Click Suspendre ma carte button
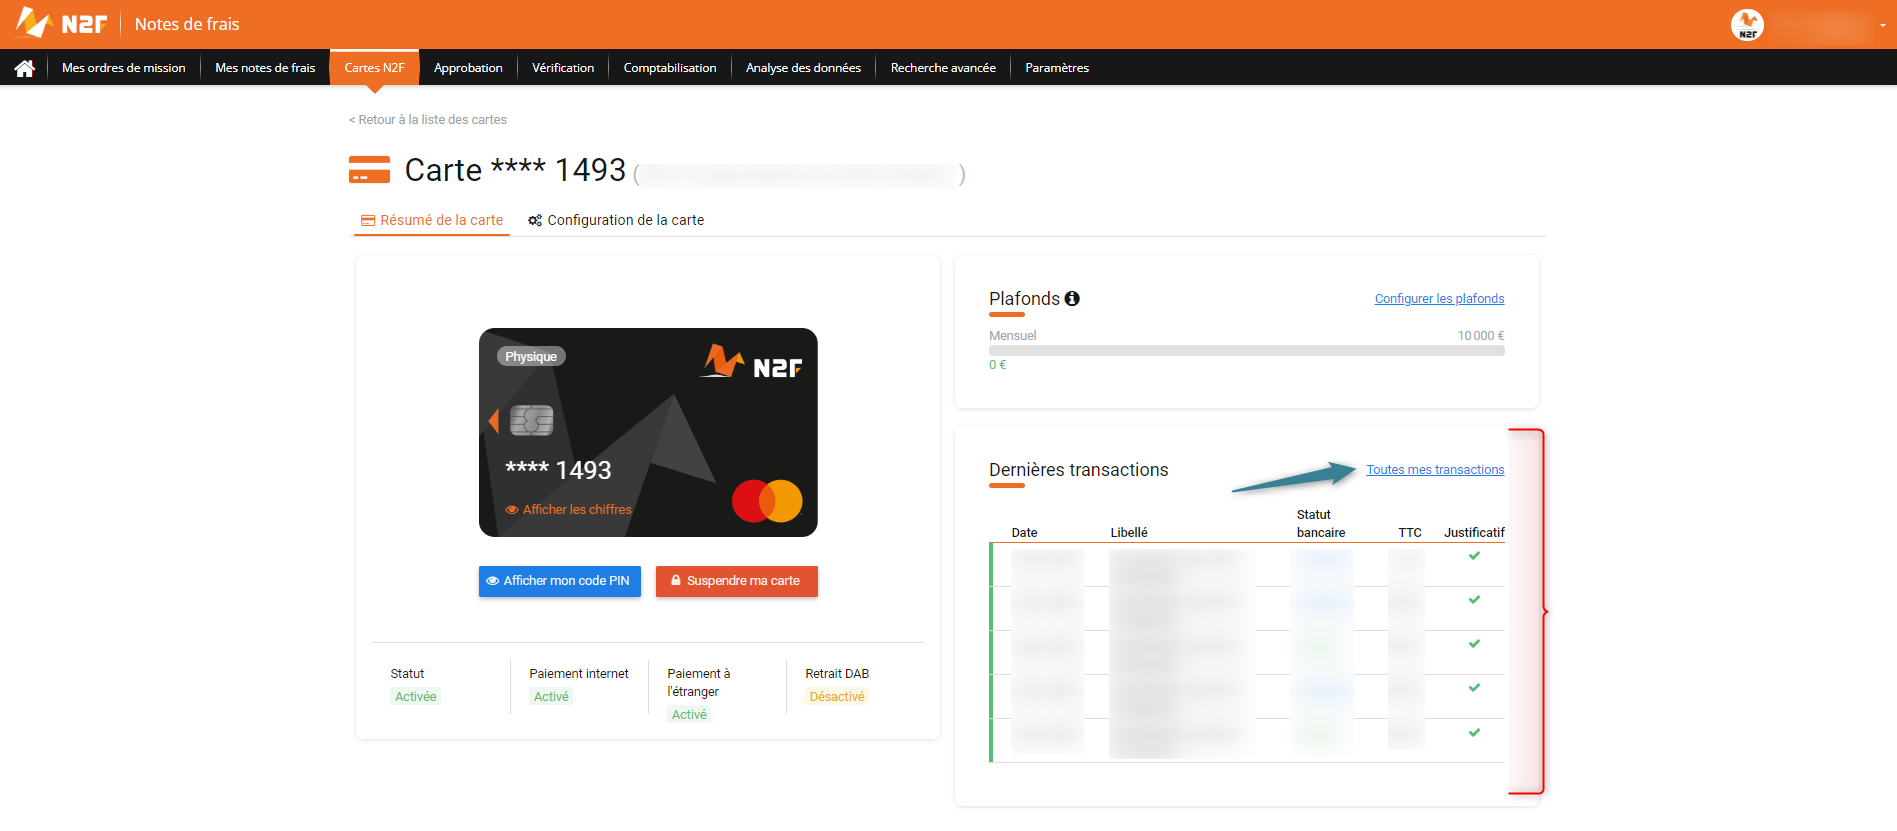This screenshot has width=1897, height=831. (x=737, y=581)
